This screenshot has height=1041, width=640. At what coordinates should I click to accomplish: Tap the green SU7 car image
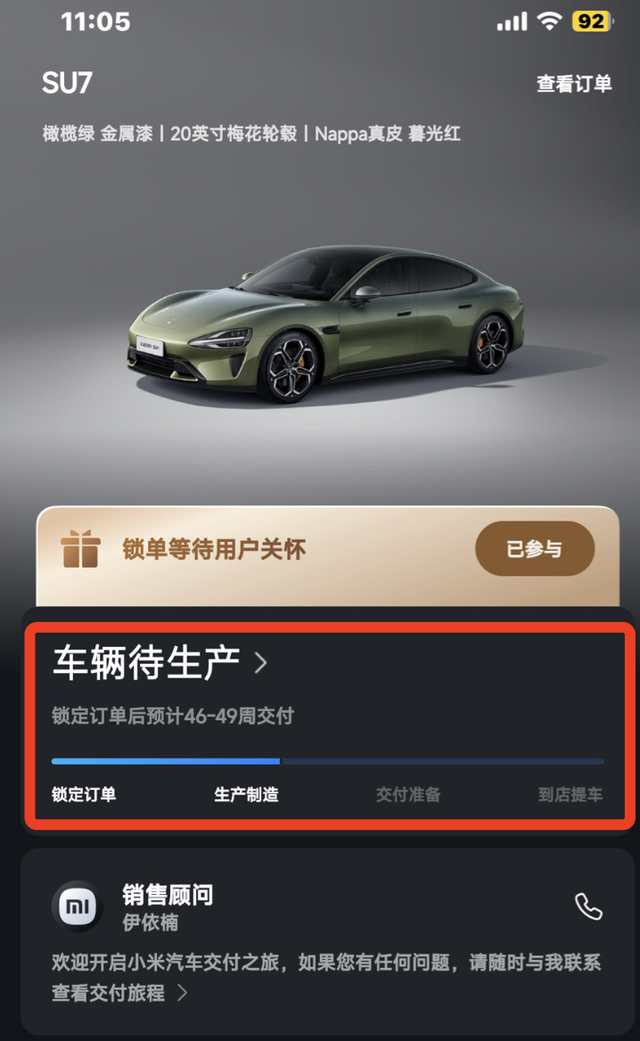325,323
